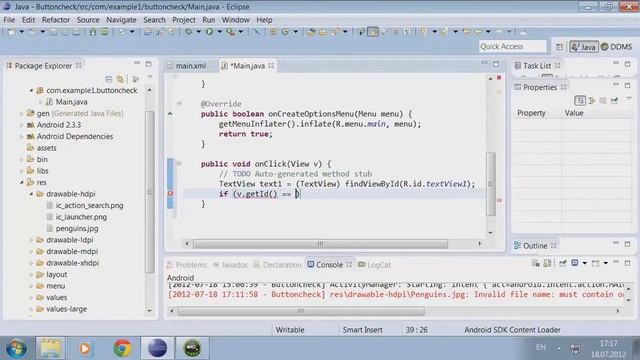Click the green Run toolbar button

point(209,32)
